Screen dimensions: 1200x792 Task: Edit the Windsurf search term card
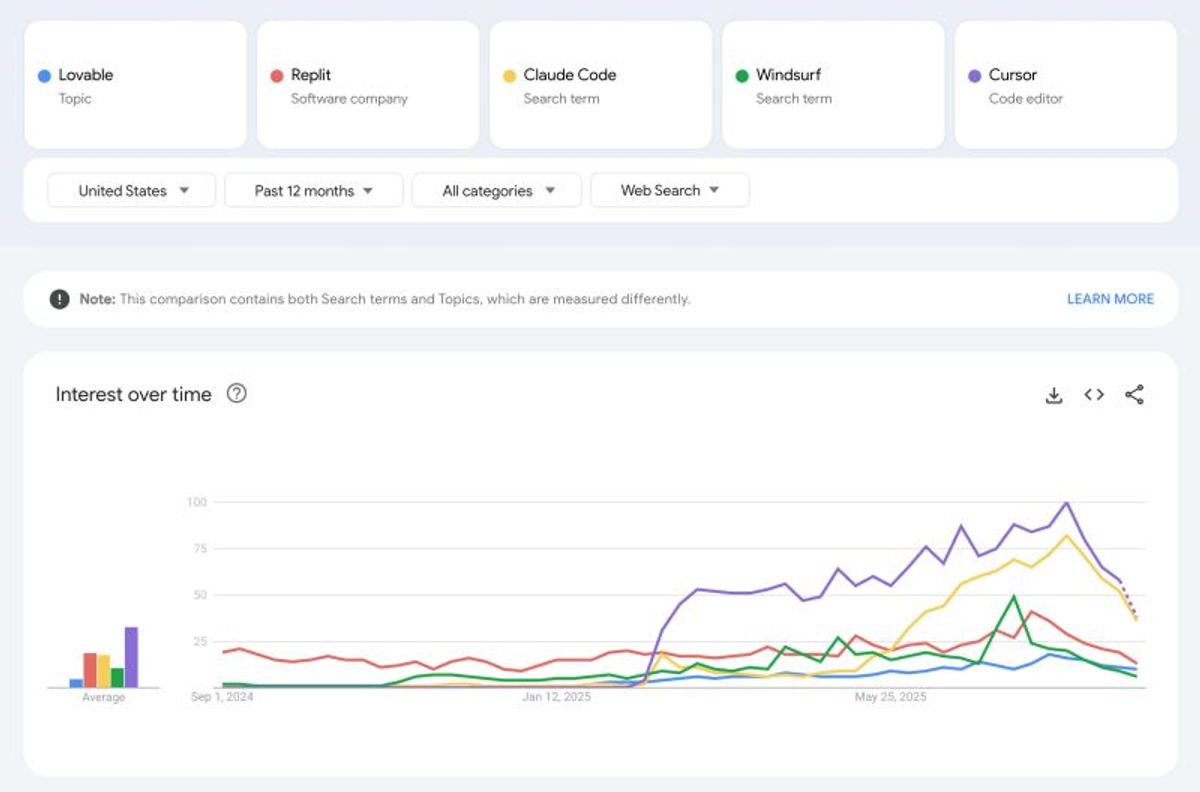833,85
